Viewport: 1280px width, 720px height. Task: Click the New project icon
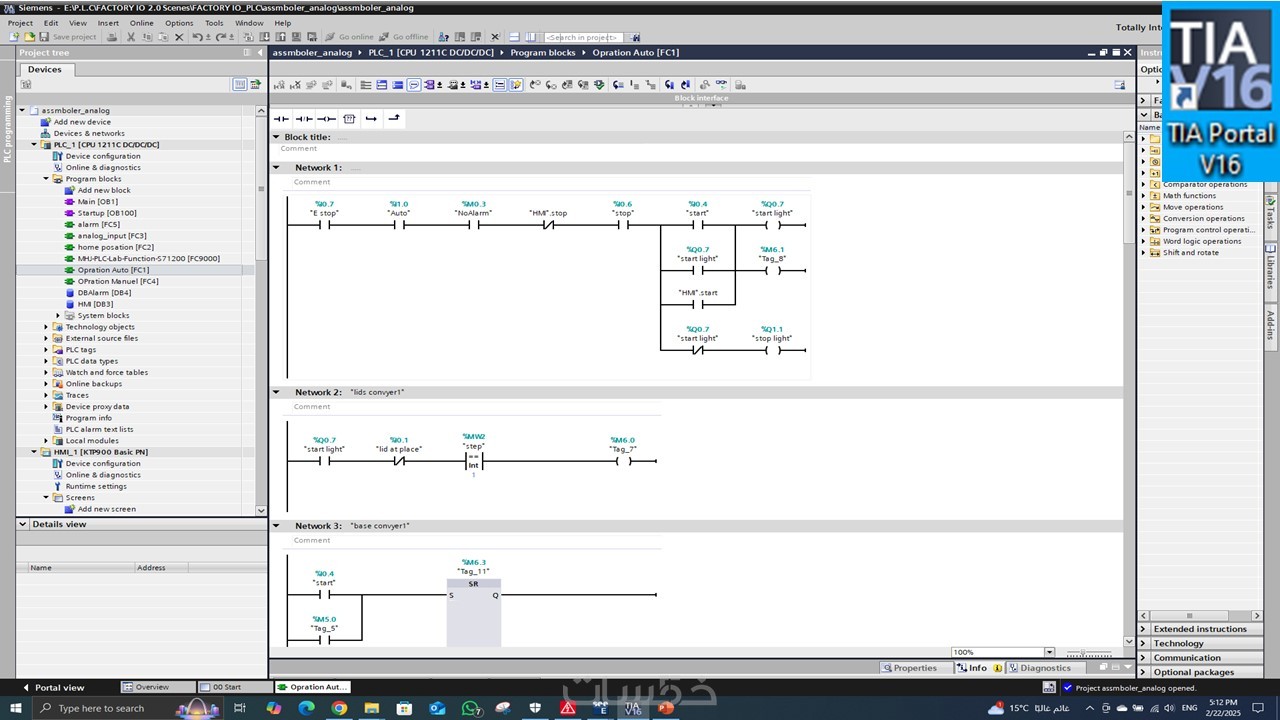tap(14, 37)
